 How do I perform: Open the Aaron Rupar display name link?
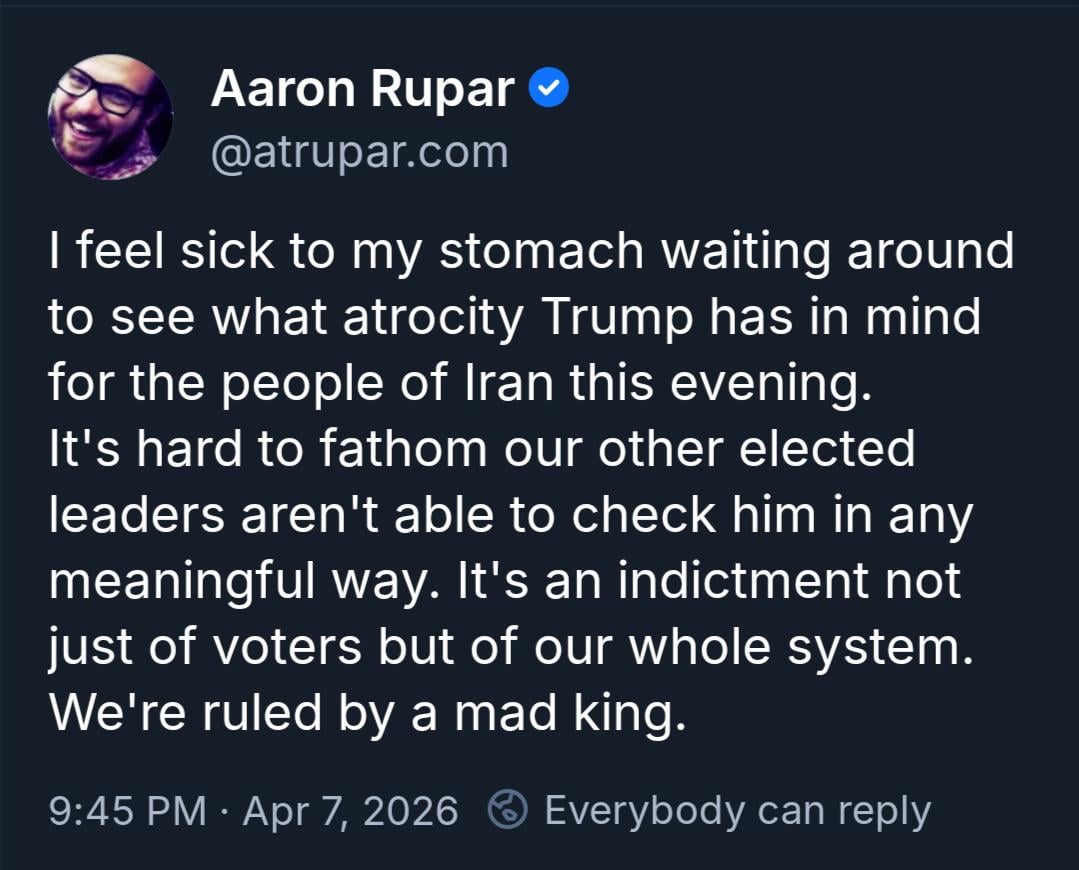click(362, 91)
